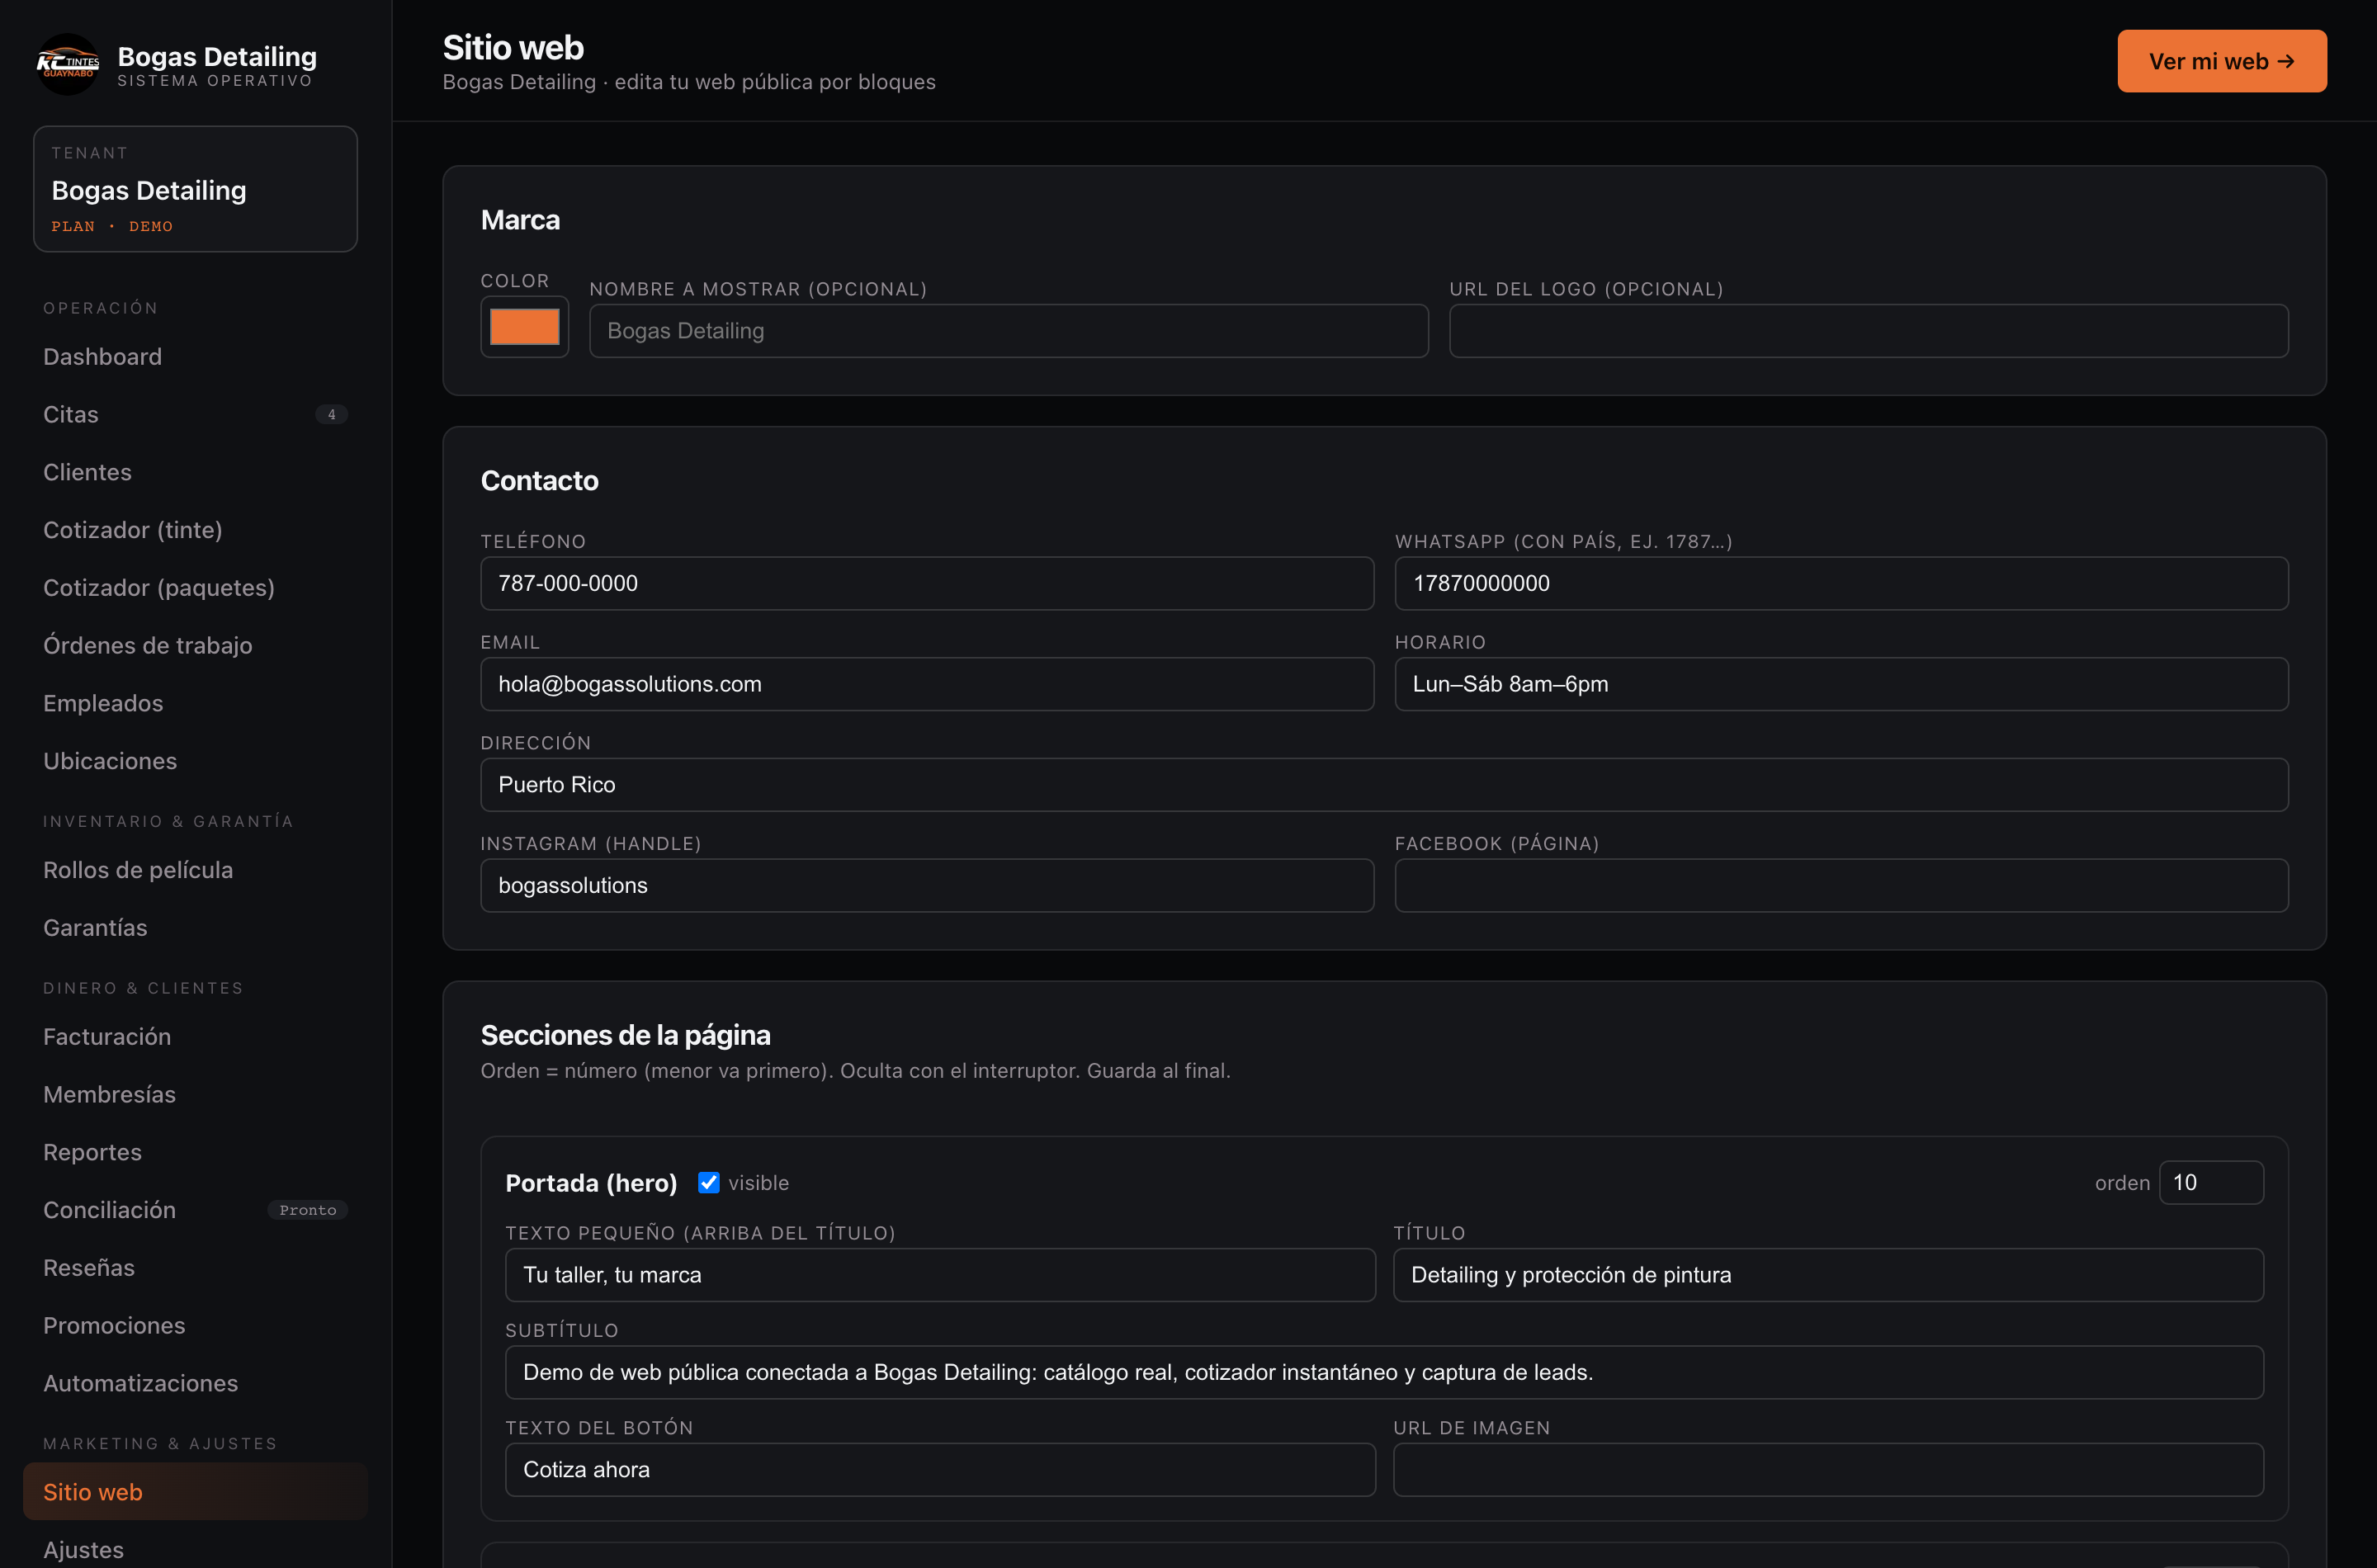The width and height of the screenshot is (2377, 1568).
Task: Focus the URL de imagen field
Action: tap(1828, 1470)
